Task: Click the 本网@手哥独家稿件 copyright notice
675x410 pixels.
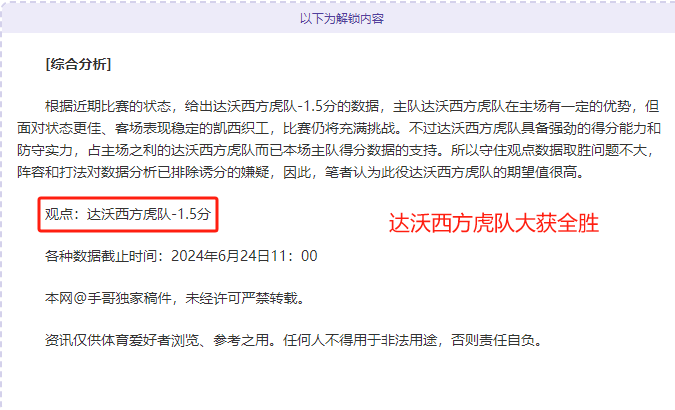Action: tap(175, 298)
